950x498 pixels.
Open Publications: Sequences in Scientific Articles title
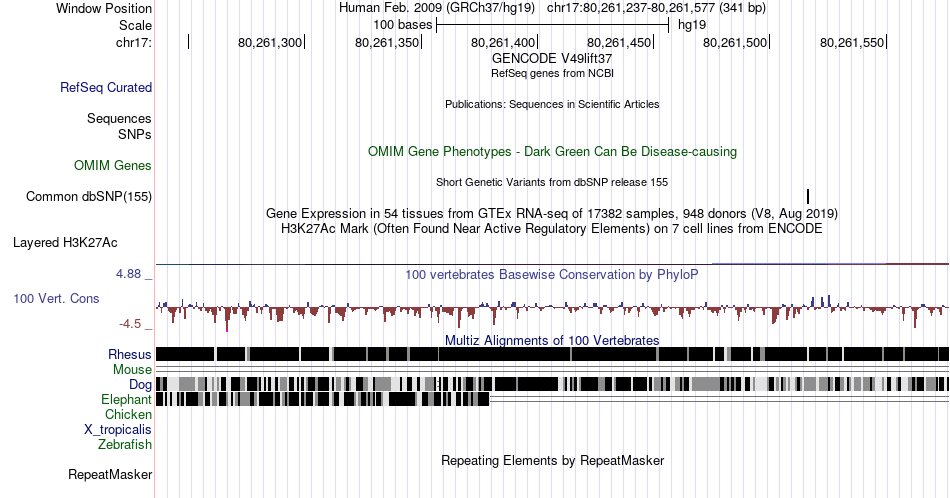[x=552, y=104]
